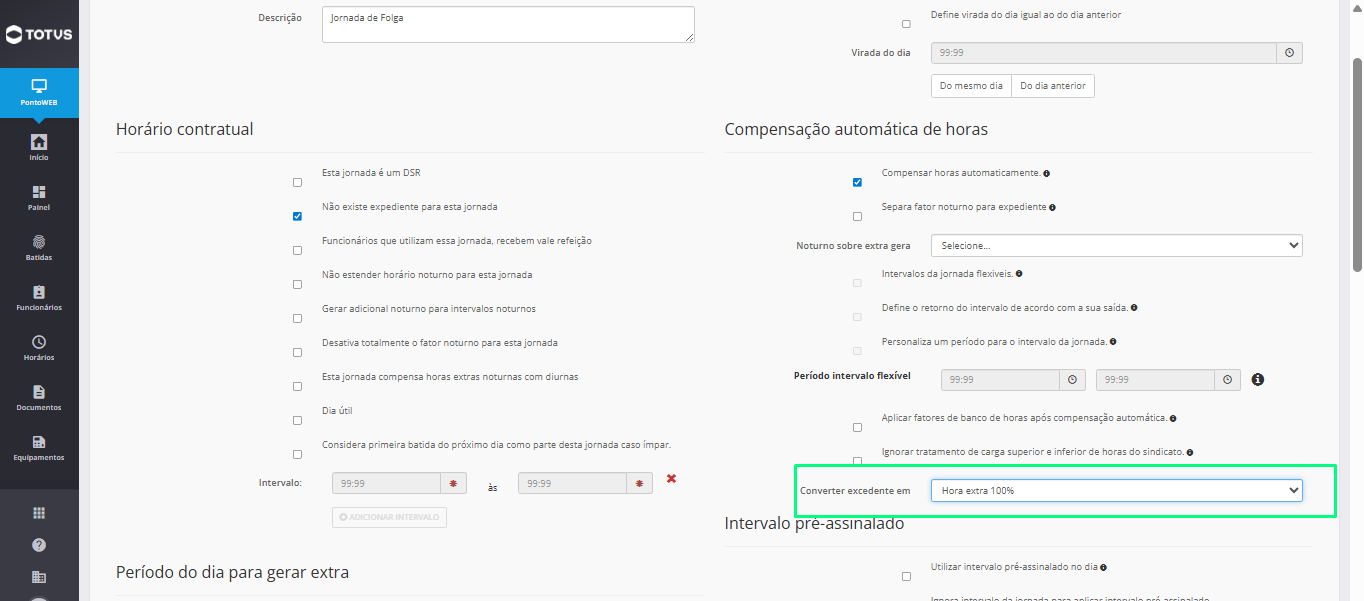Open the PontoWEB module icon
Image resolution: width=1364 pixels, height=601 pixels.
[39, 86]
